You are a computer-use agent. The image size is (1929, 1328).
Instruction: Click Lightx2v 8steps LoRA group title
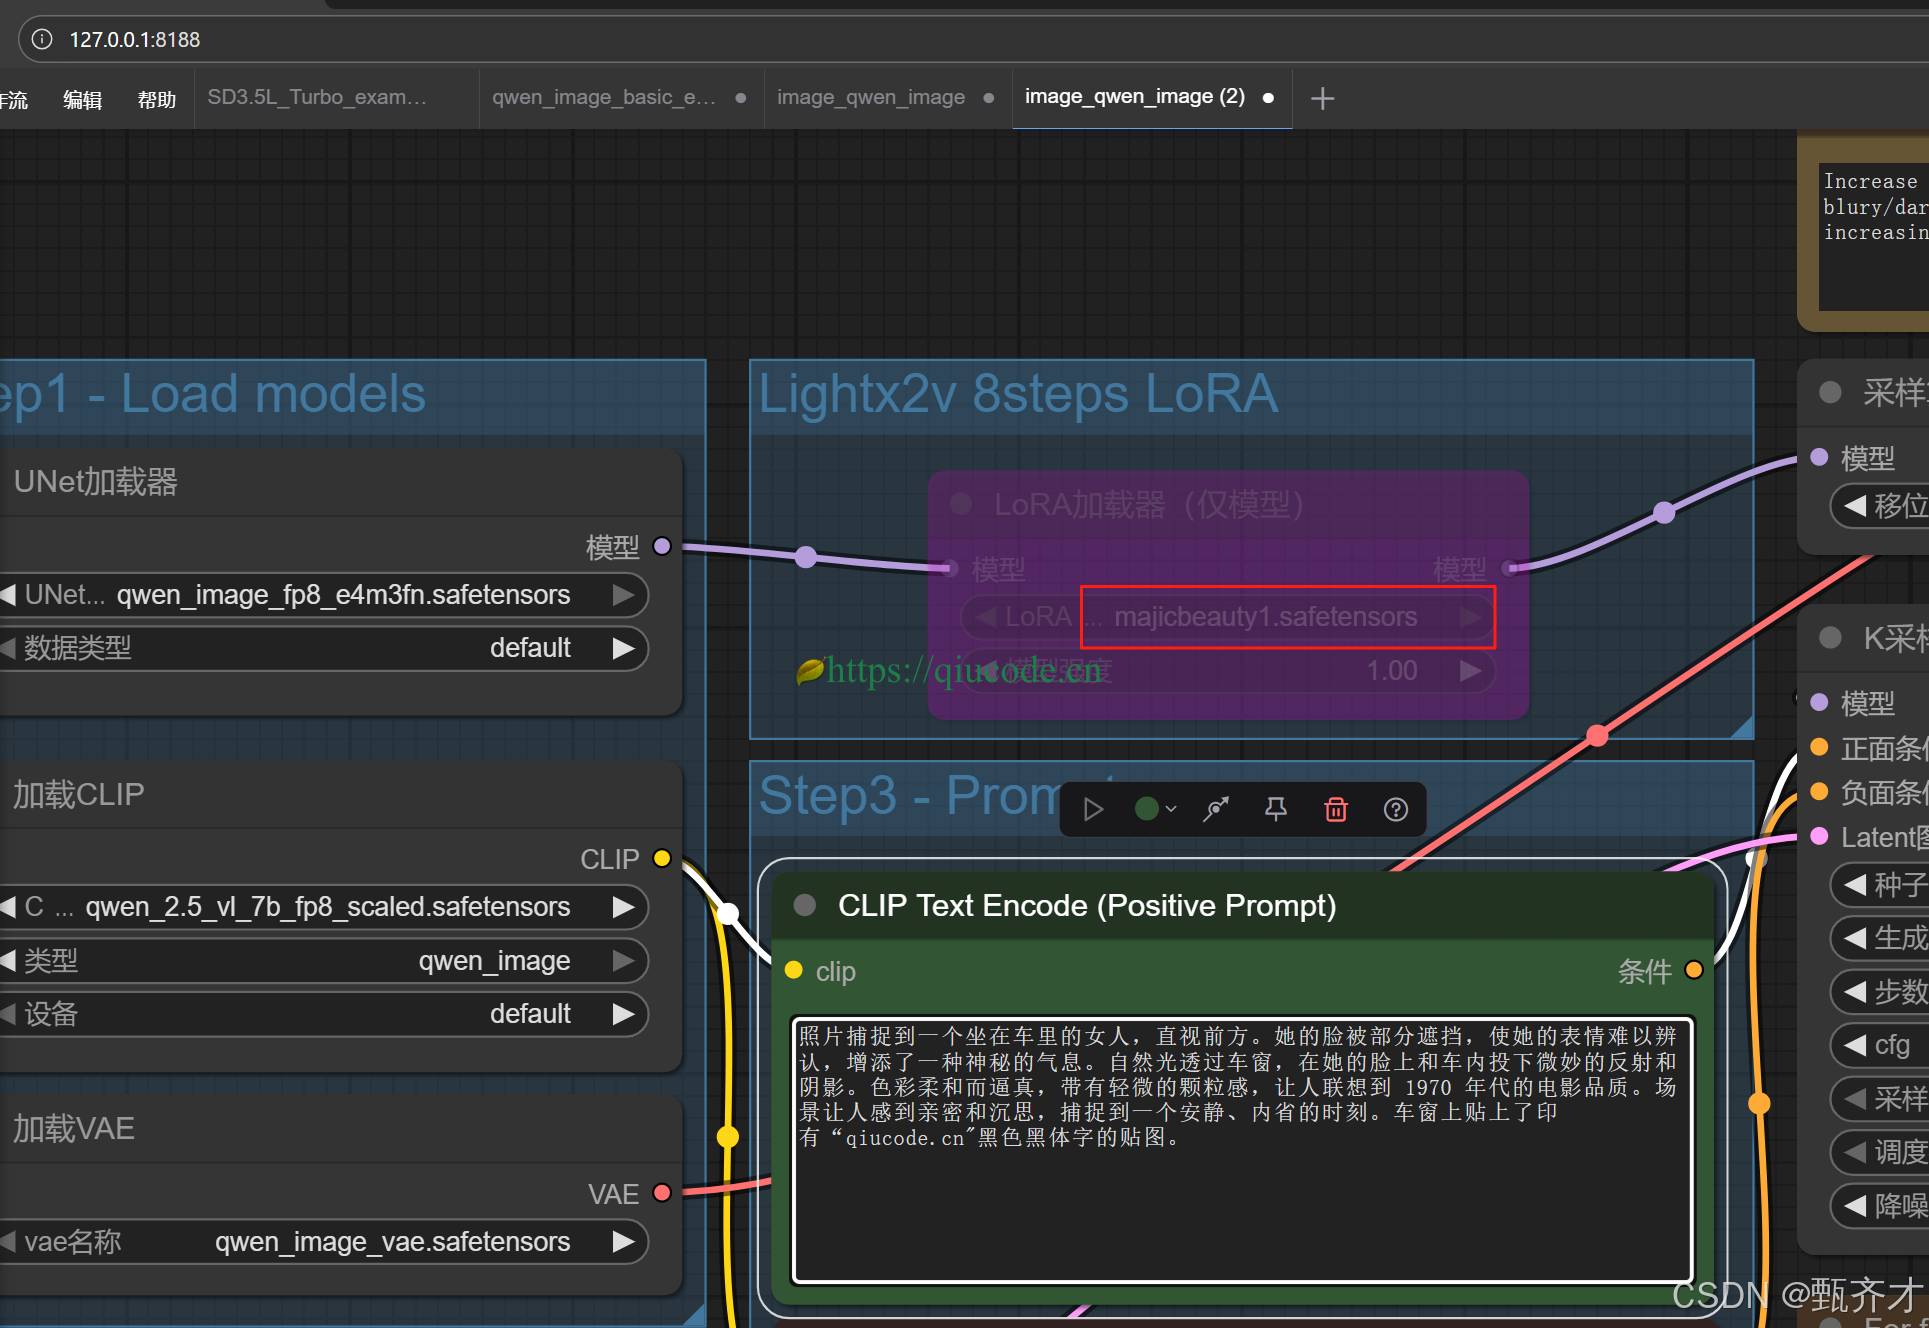tap(1018, 394)
